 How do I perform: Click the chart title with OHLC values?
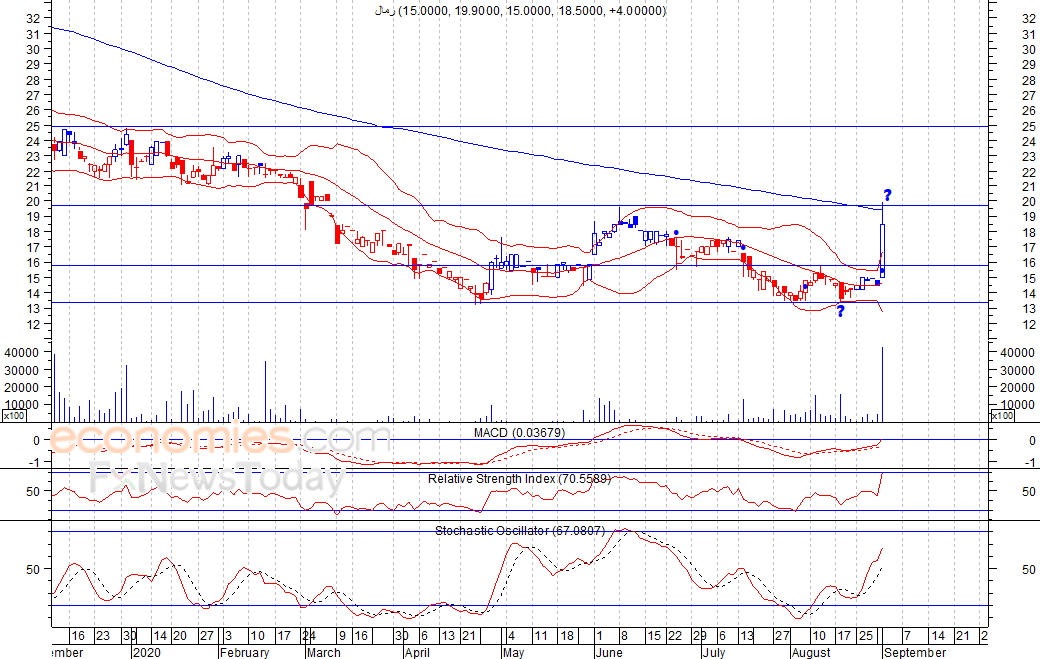click(x=520, y=11)
